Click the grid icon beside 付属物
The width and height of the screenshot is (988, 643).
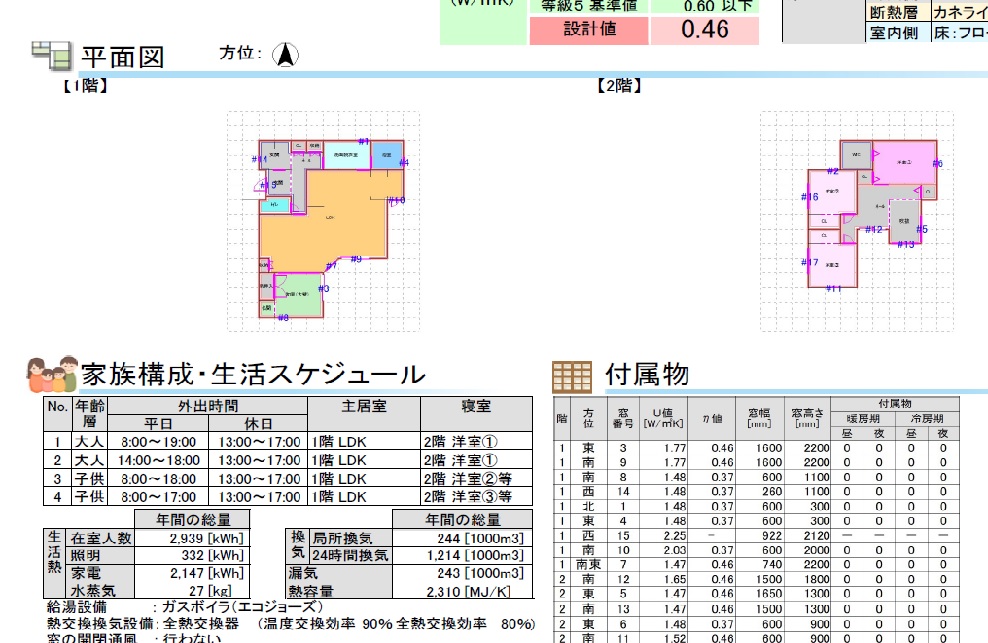click(572, 376)
